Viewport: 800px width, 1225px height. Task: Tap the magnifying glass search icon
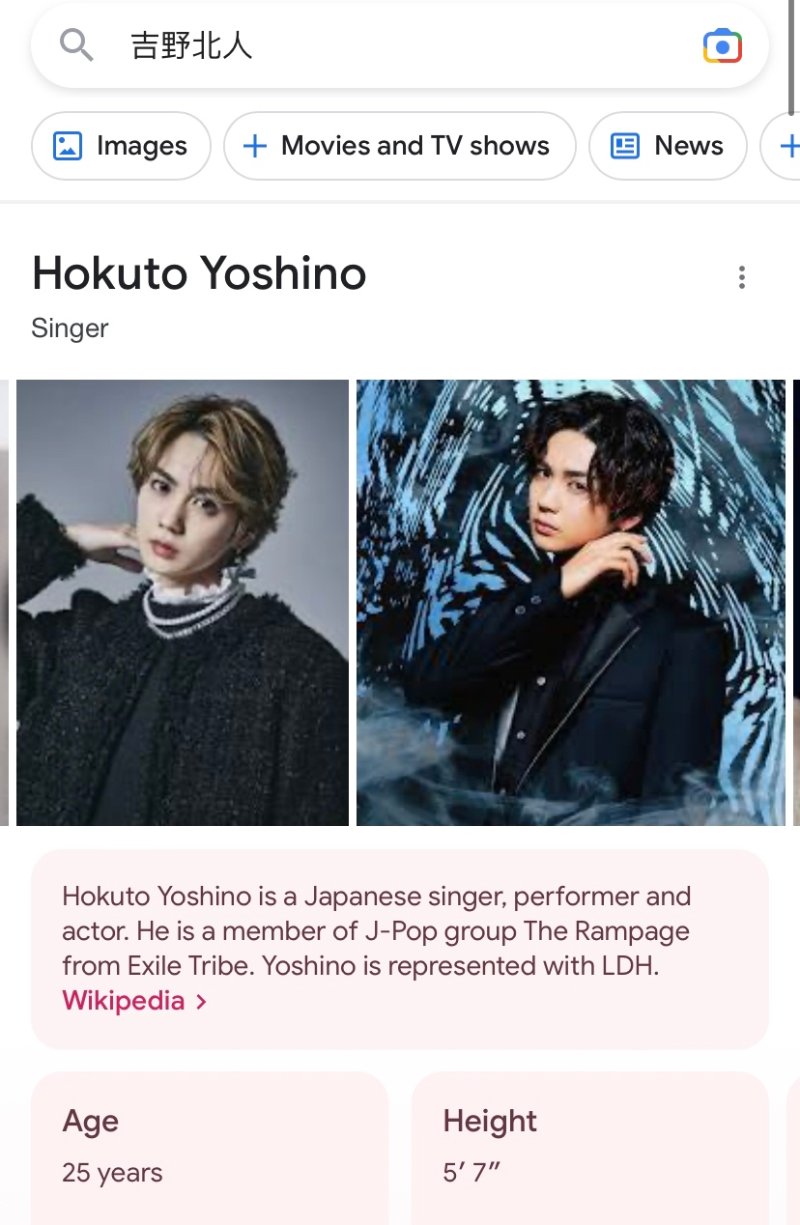tap(76, 45)
